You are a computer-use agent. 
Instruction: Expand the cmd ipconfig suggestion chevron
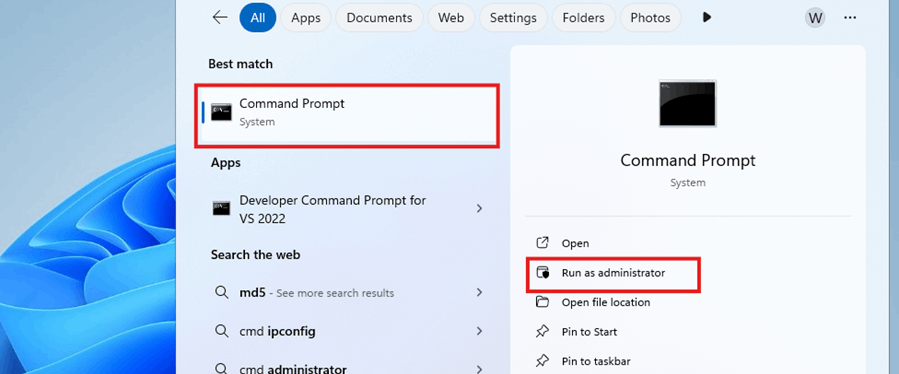click(479, 331)
